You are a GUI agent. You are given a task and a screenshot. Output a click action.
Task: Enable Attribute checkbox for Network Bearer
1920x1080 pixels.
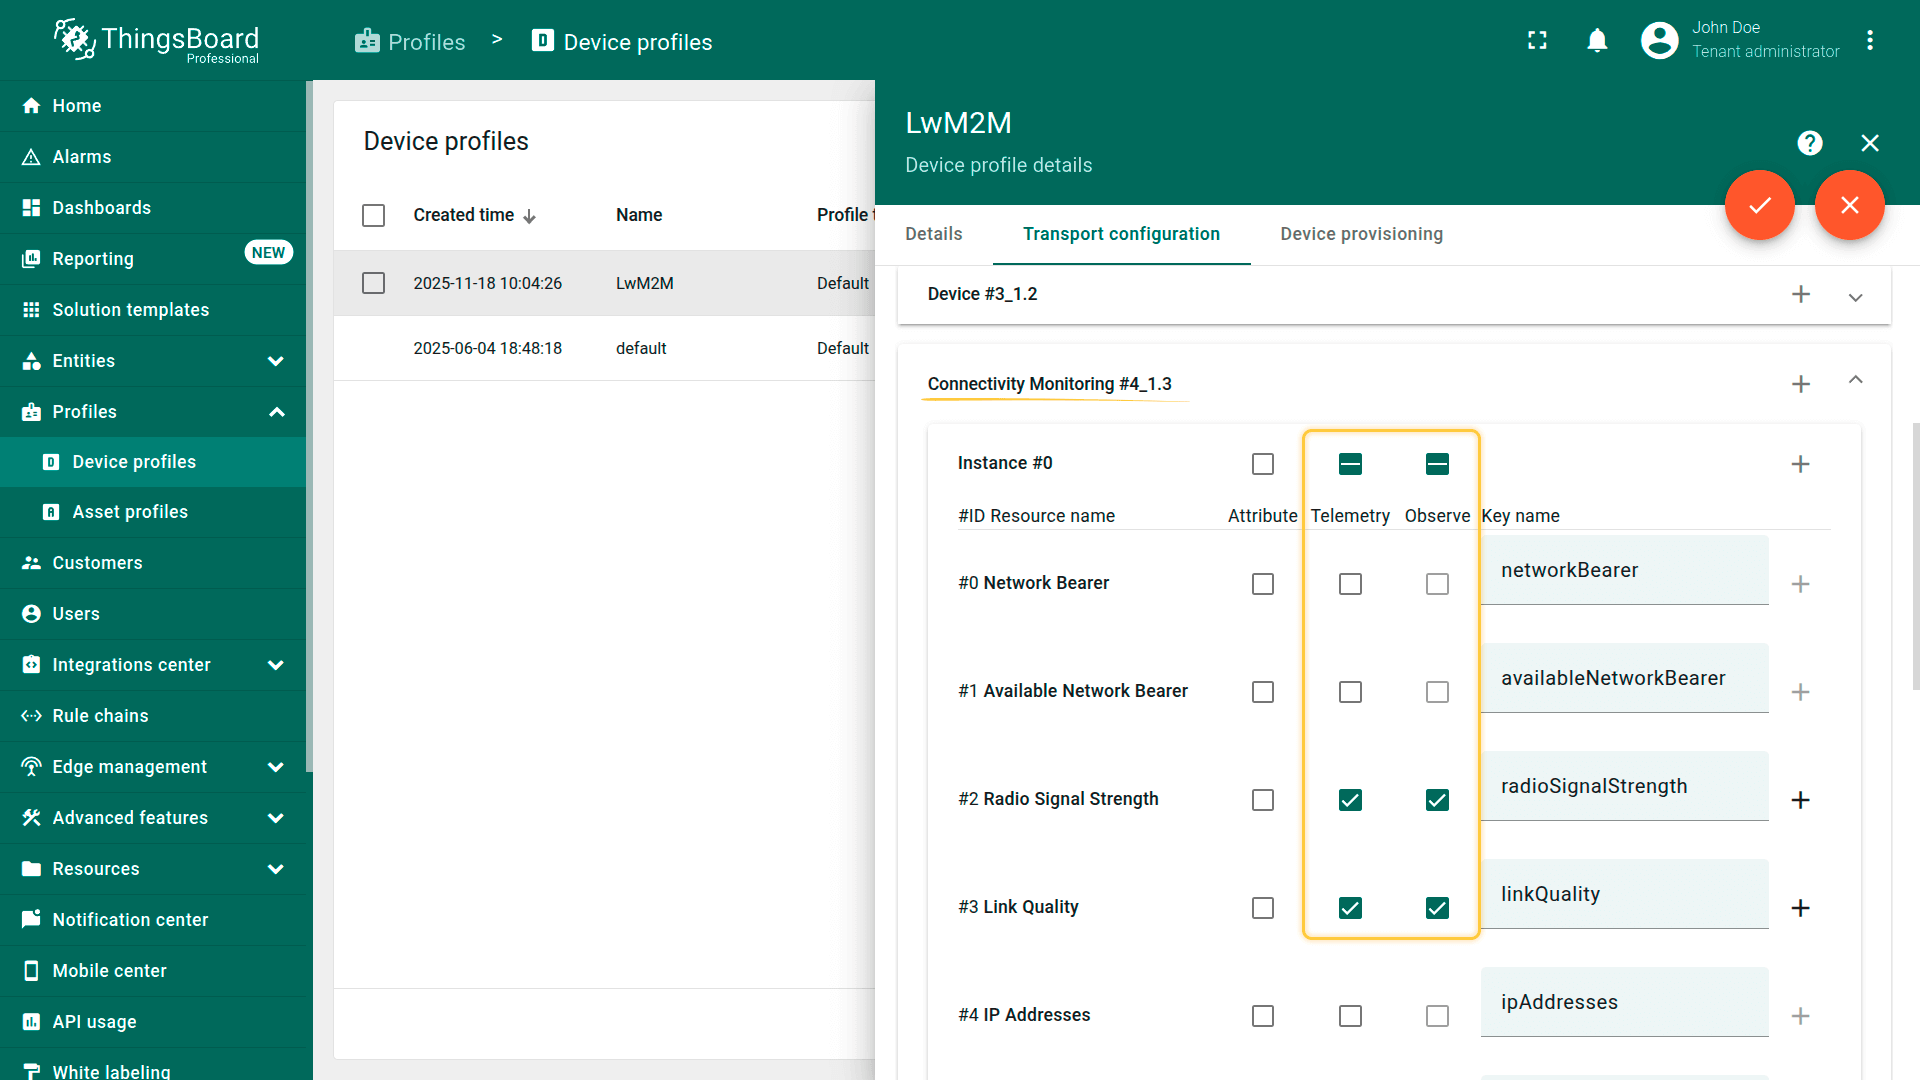point(1262,584)
